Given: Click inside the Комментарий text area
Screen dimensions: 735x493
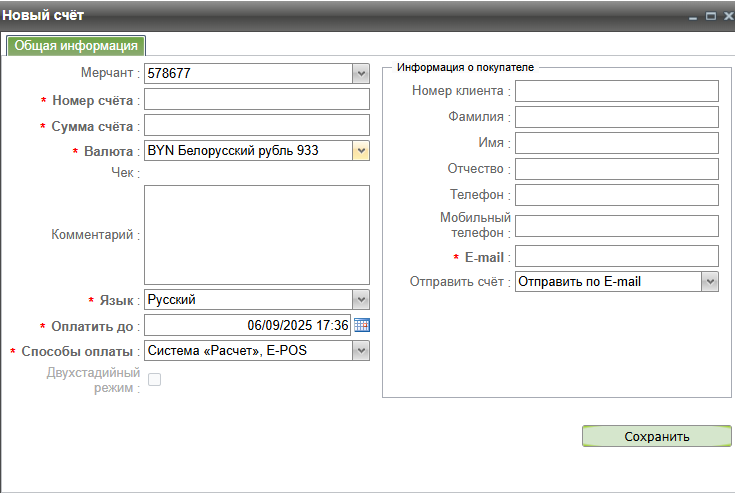Looking at the screenshot, I should click(257, 235).
